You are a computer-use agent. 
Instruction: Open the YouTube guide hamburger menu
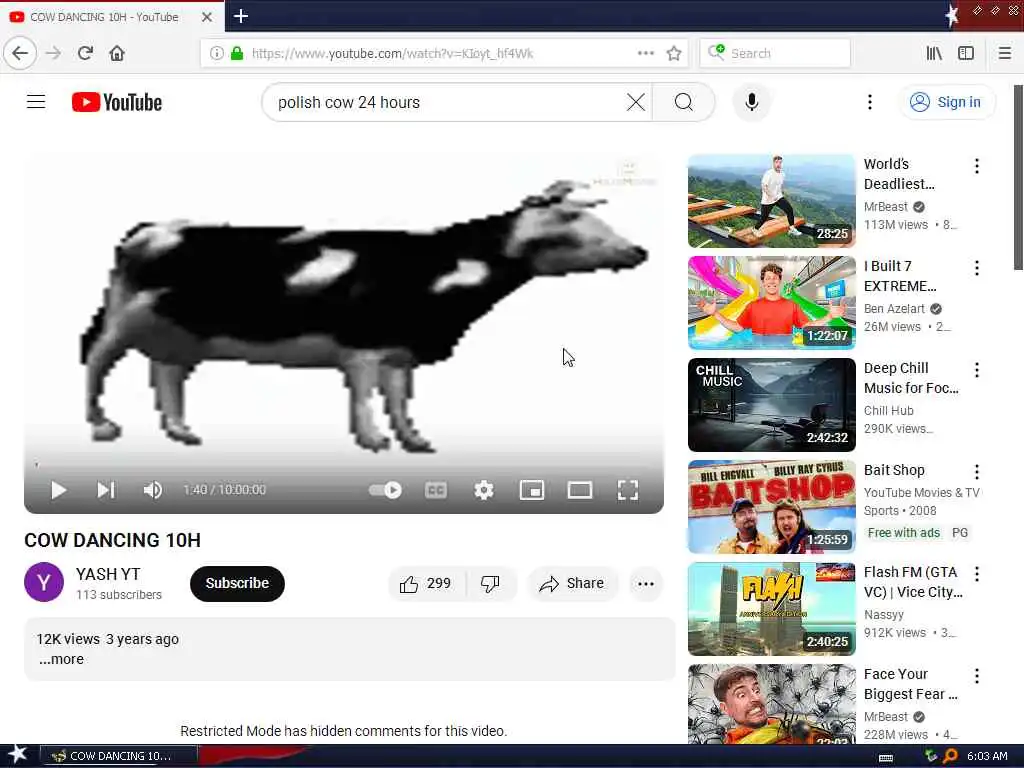[x=36, y=102]
